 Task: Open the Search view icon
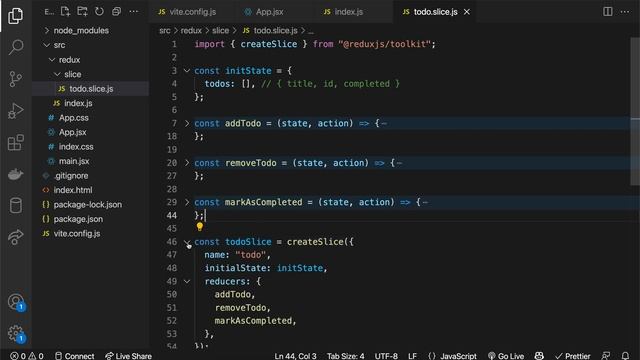(16, 47)
